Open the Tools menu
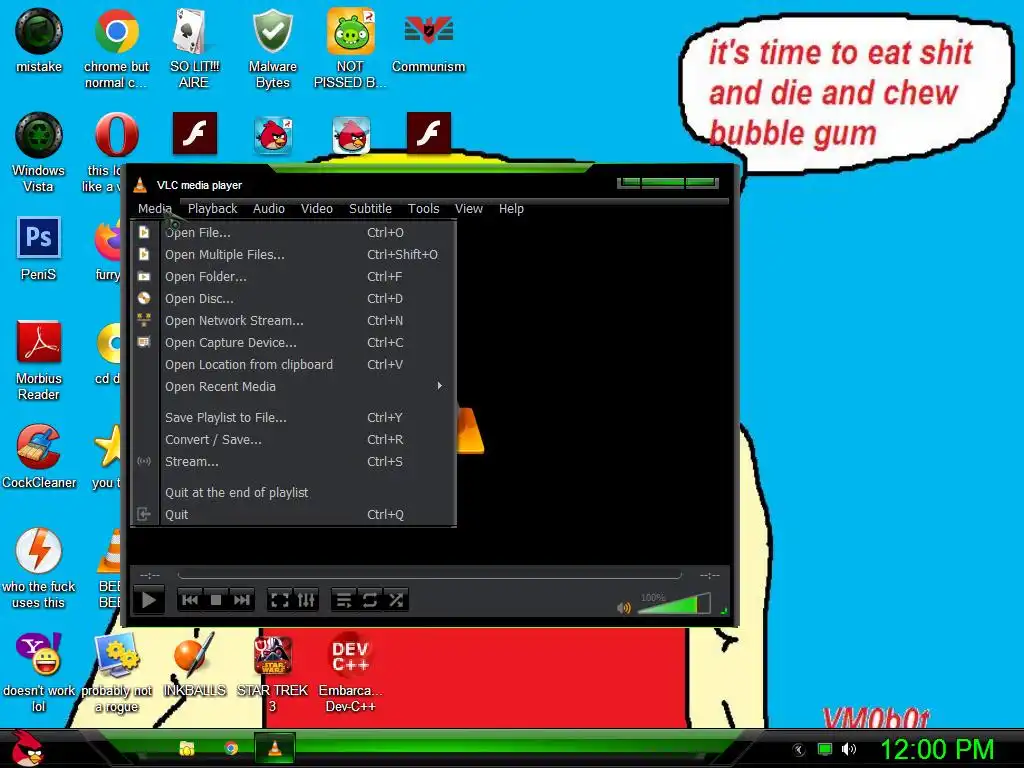This screenshot has width=1024, height=768. pyautogui.click(x=423, y=208)
